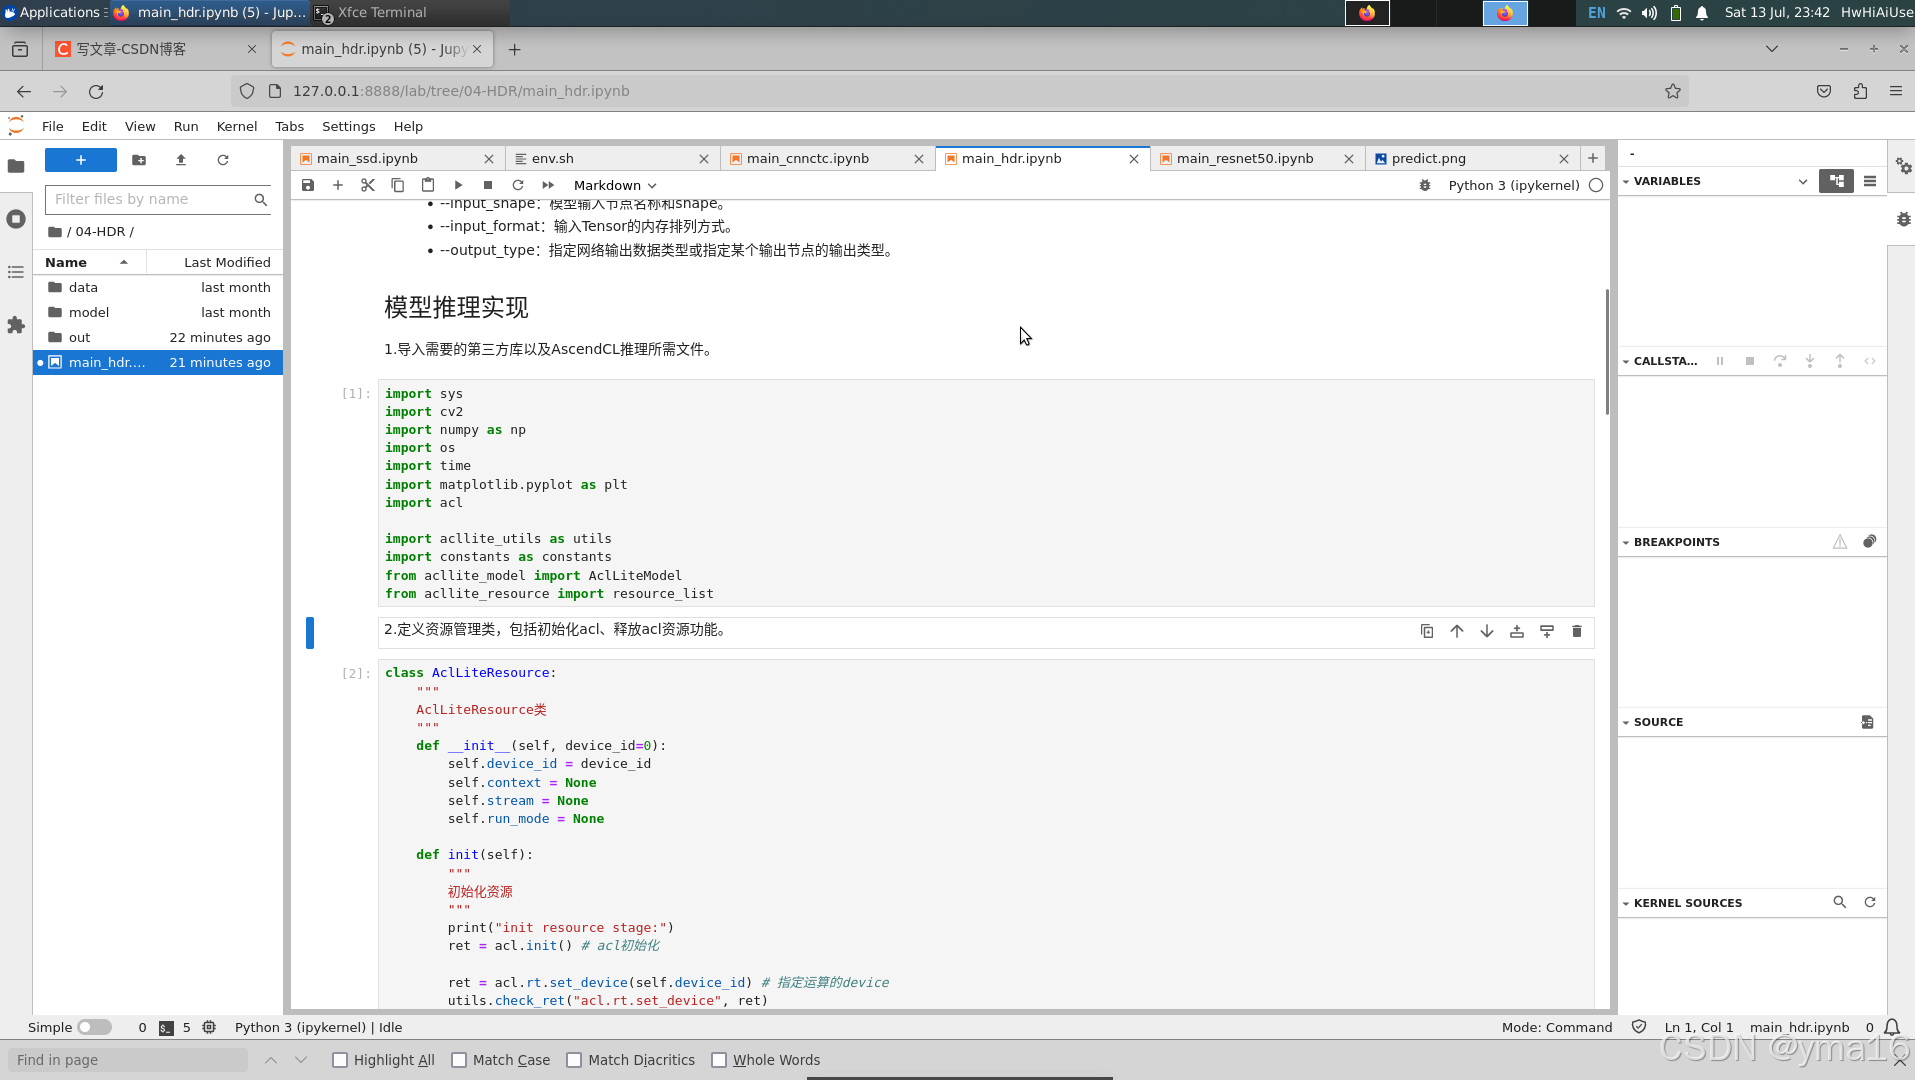Open the variables scope dropdown arrow
1915x1080 pixels.
(1803, 181)
